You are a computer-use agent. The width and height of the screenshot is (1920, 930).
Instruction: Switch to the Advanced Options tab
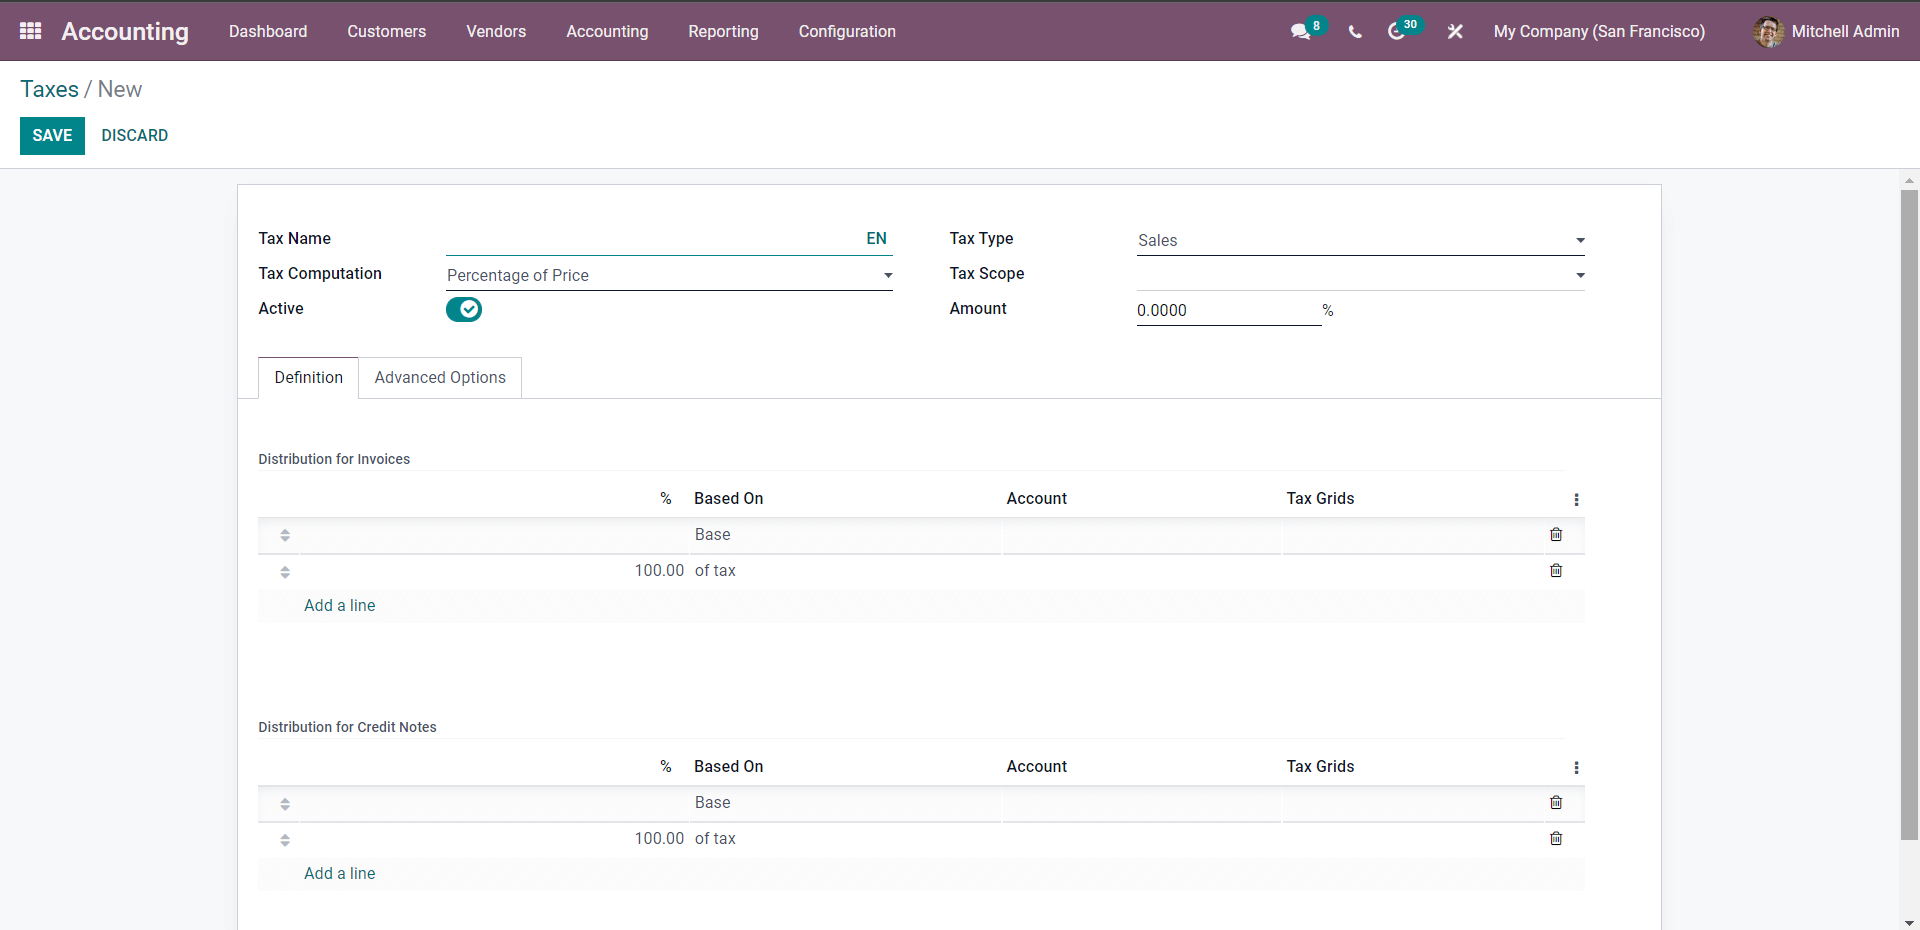point(440,378)
